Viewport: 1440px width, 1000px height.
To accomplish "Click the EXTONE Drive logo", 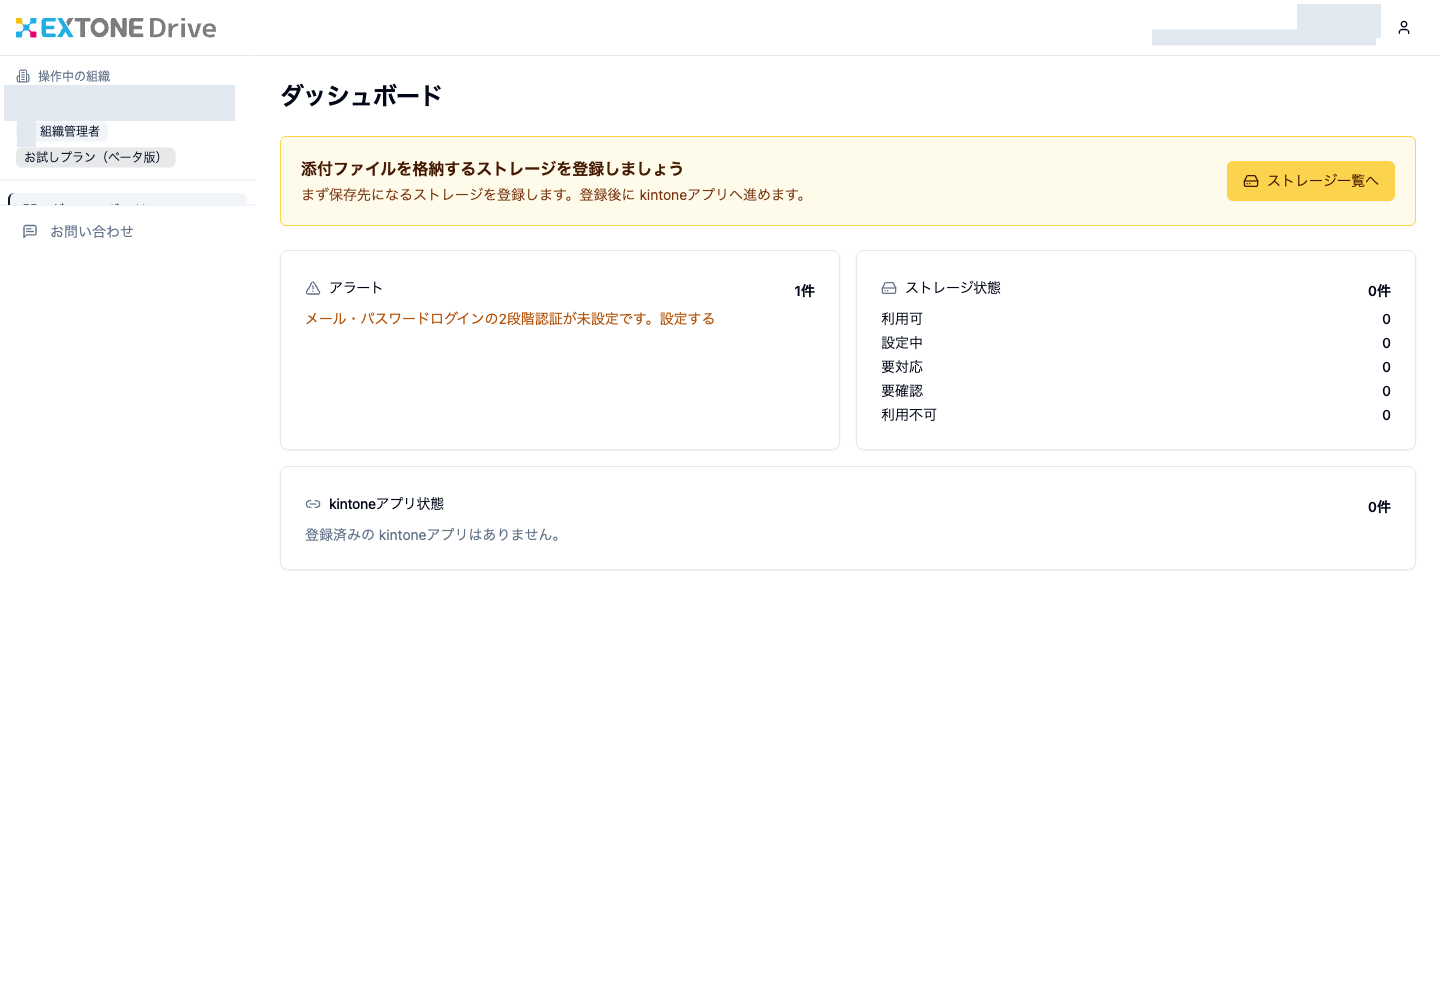I will coord(116,28).
